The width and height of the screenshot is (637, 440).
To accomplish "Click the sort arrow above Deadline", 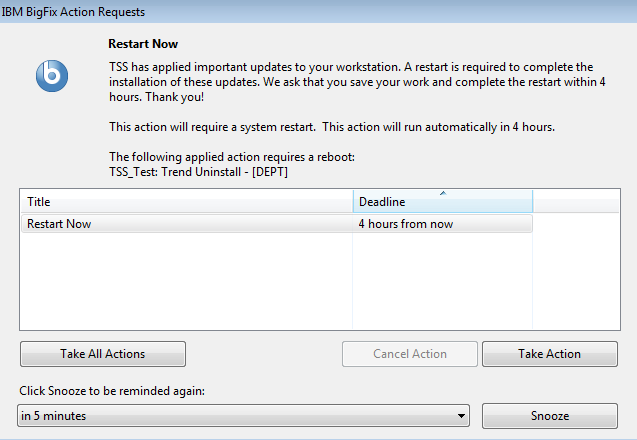I will (x=443, y=193).
